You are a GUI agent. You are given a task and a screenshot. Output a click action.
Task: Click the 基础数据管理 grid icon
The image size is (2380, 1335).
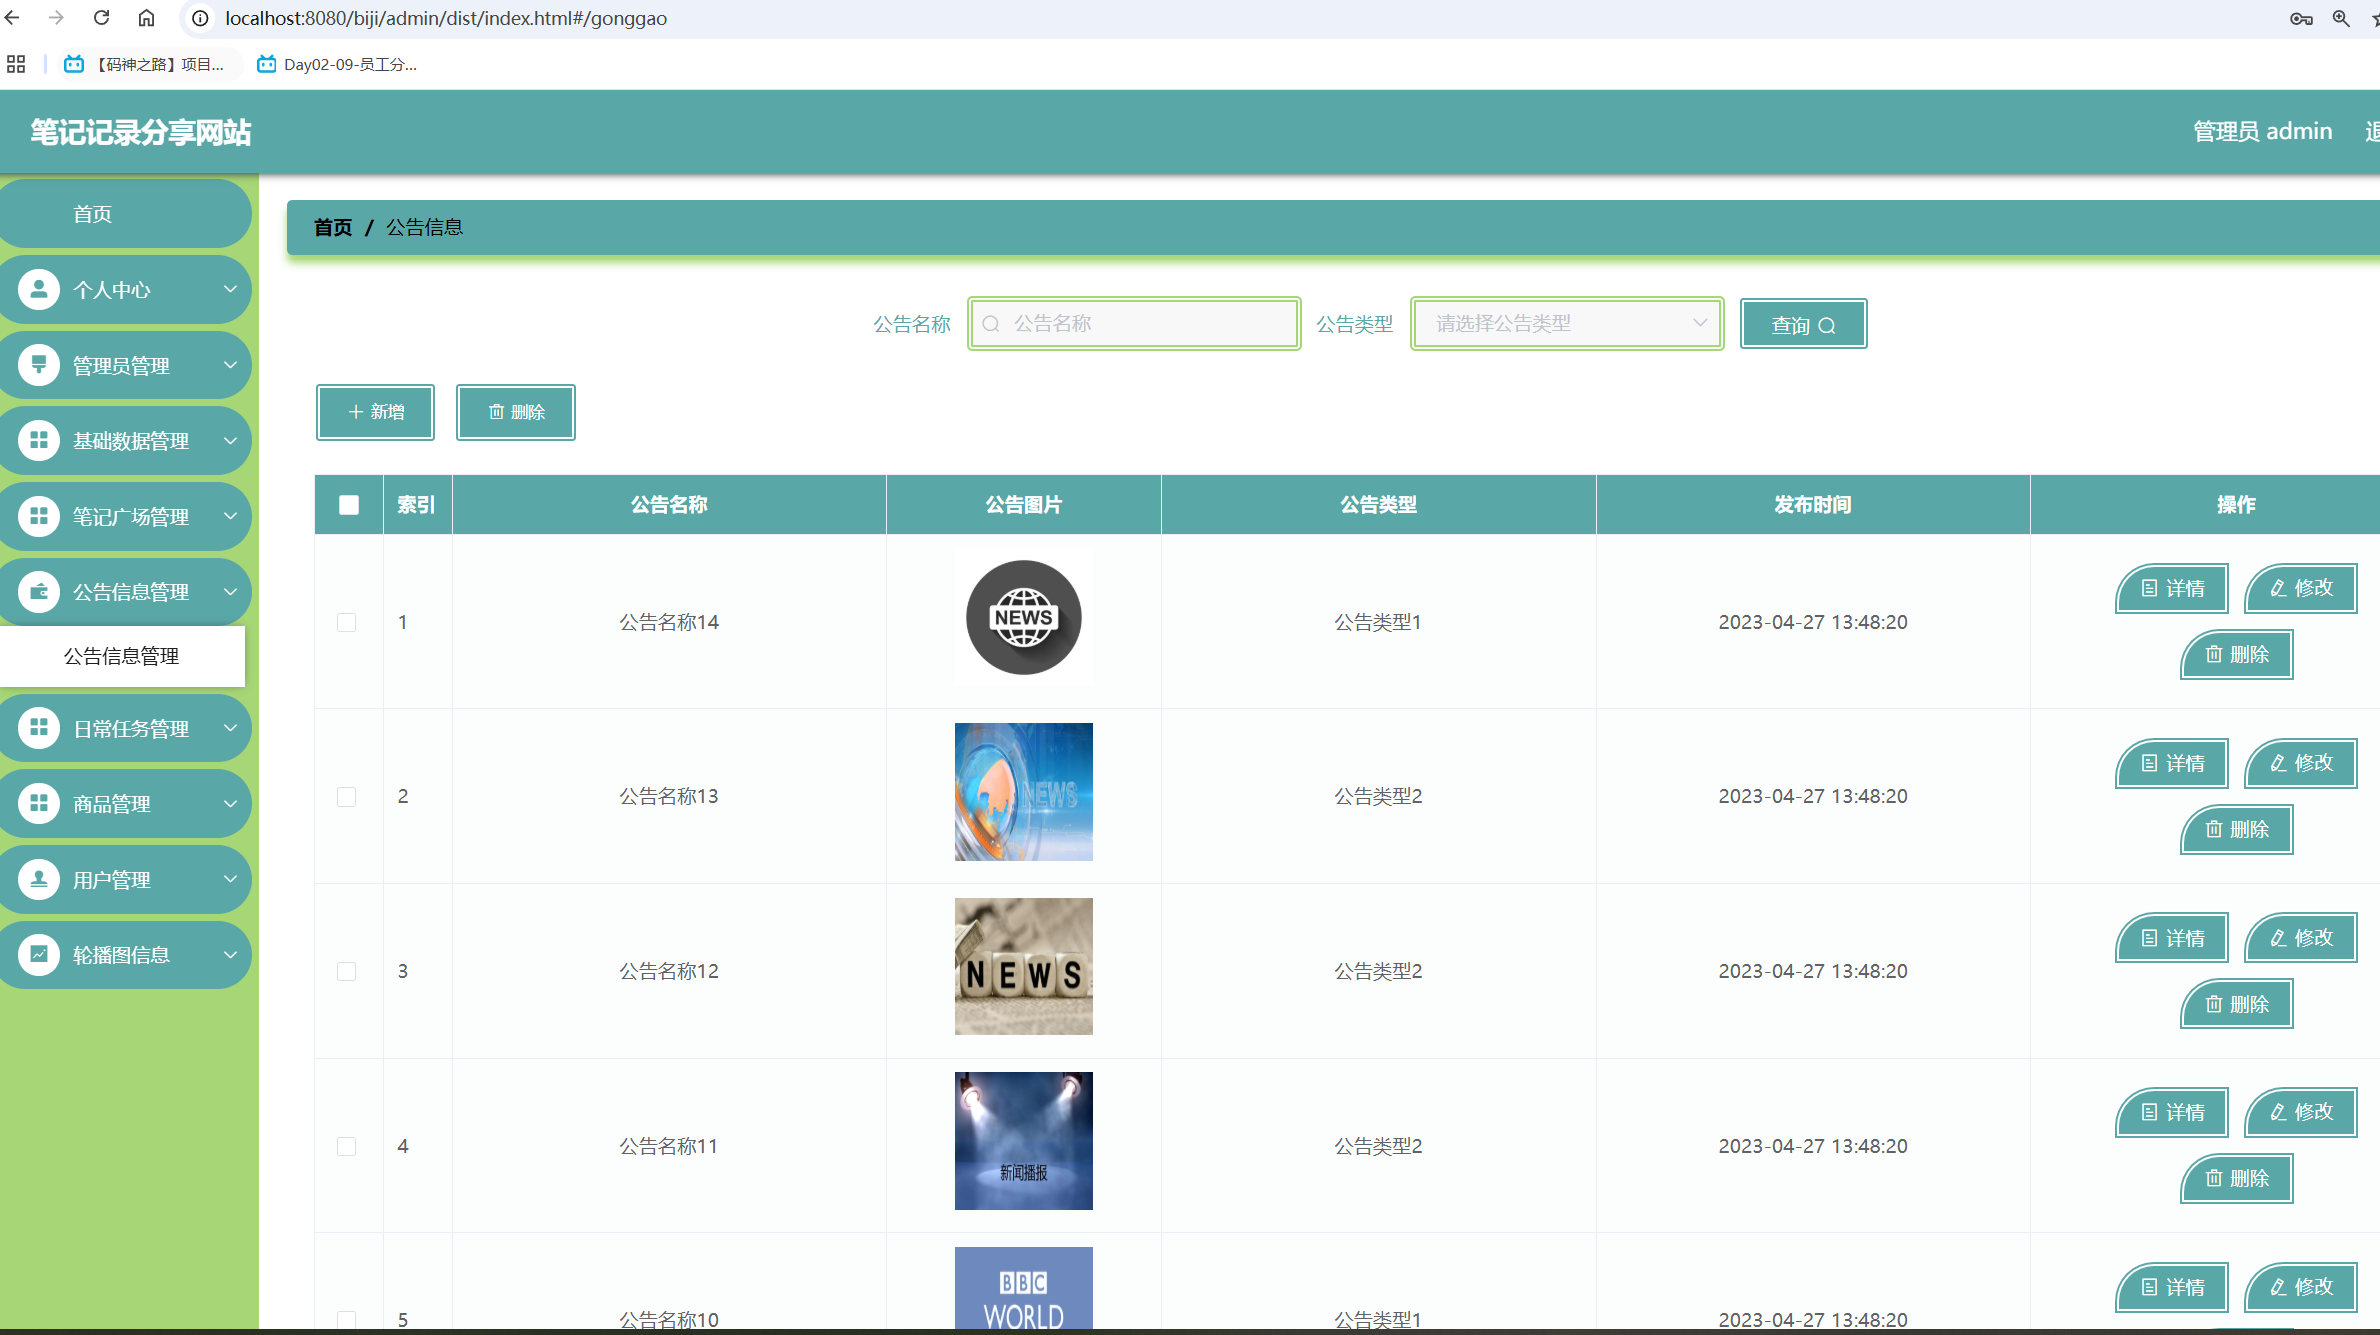39,440
